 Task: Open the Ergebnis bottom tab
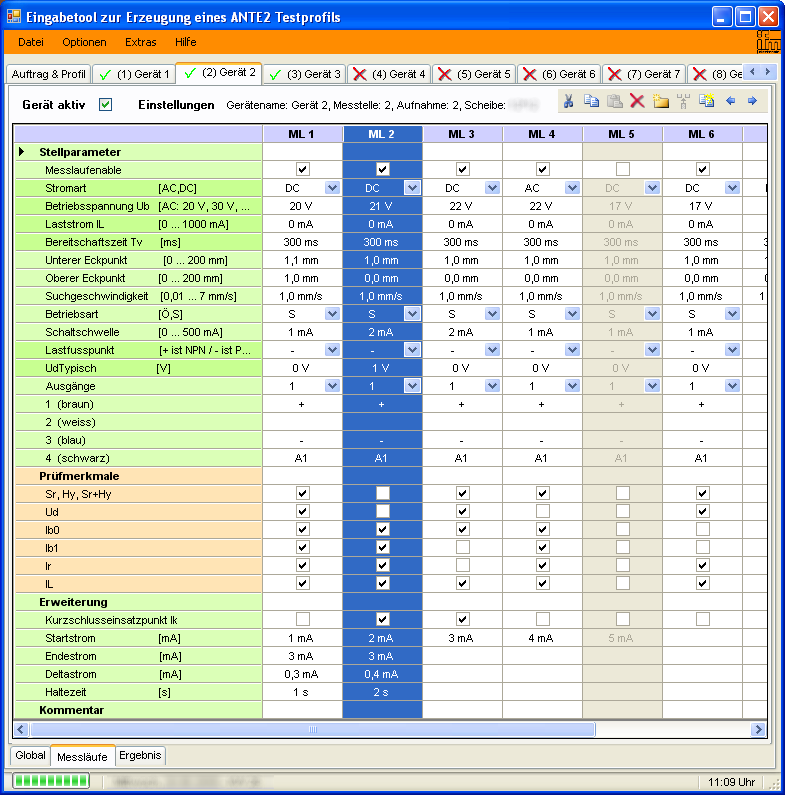pyautogui.click(x=140, y=756)
